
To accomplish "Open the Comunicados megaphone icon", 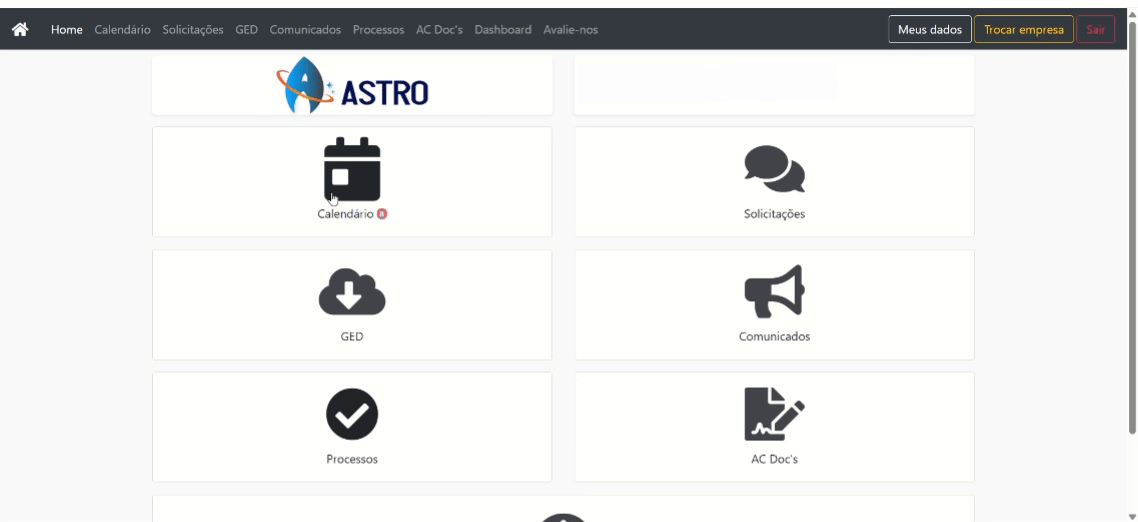I will 774,291.
